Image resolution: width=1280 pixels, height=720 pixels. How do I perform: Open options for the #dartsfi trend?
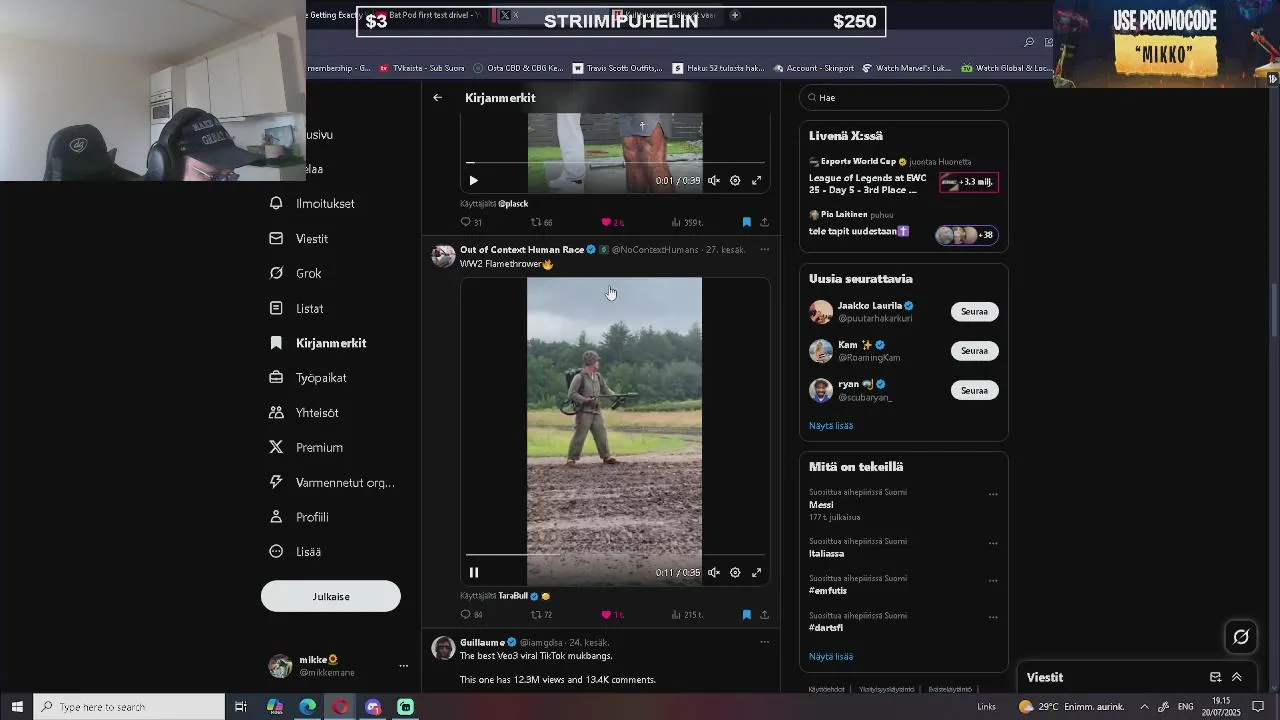click(993, 618)
